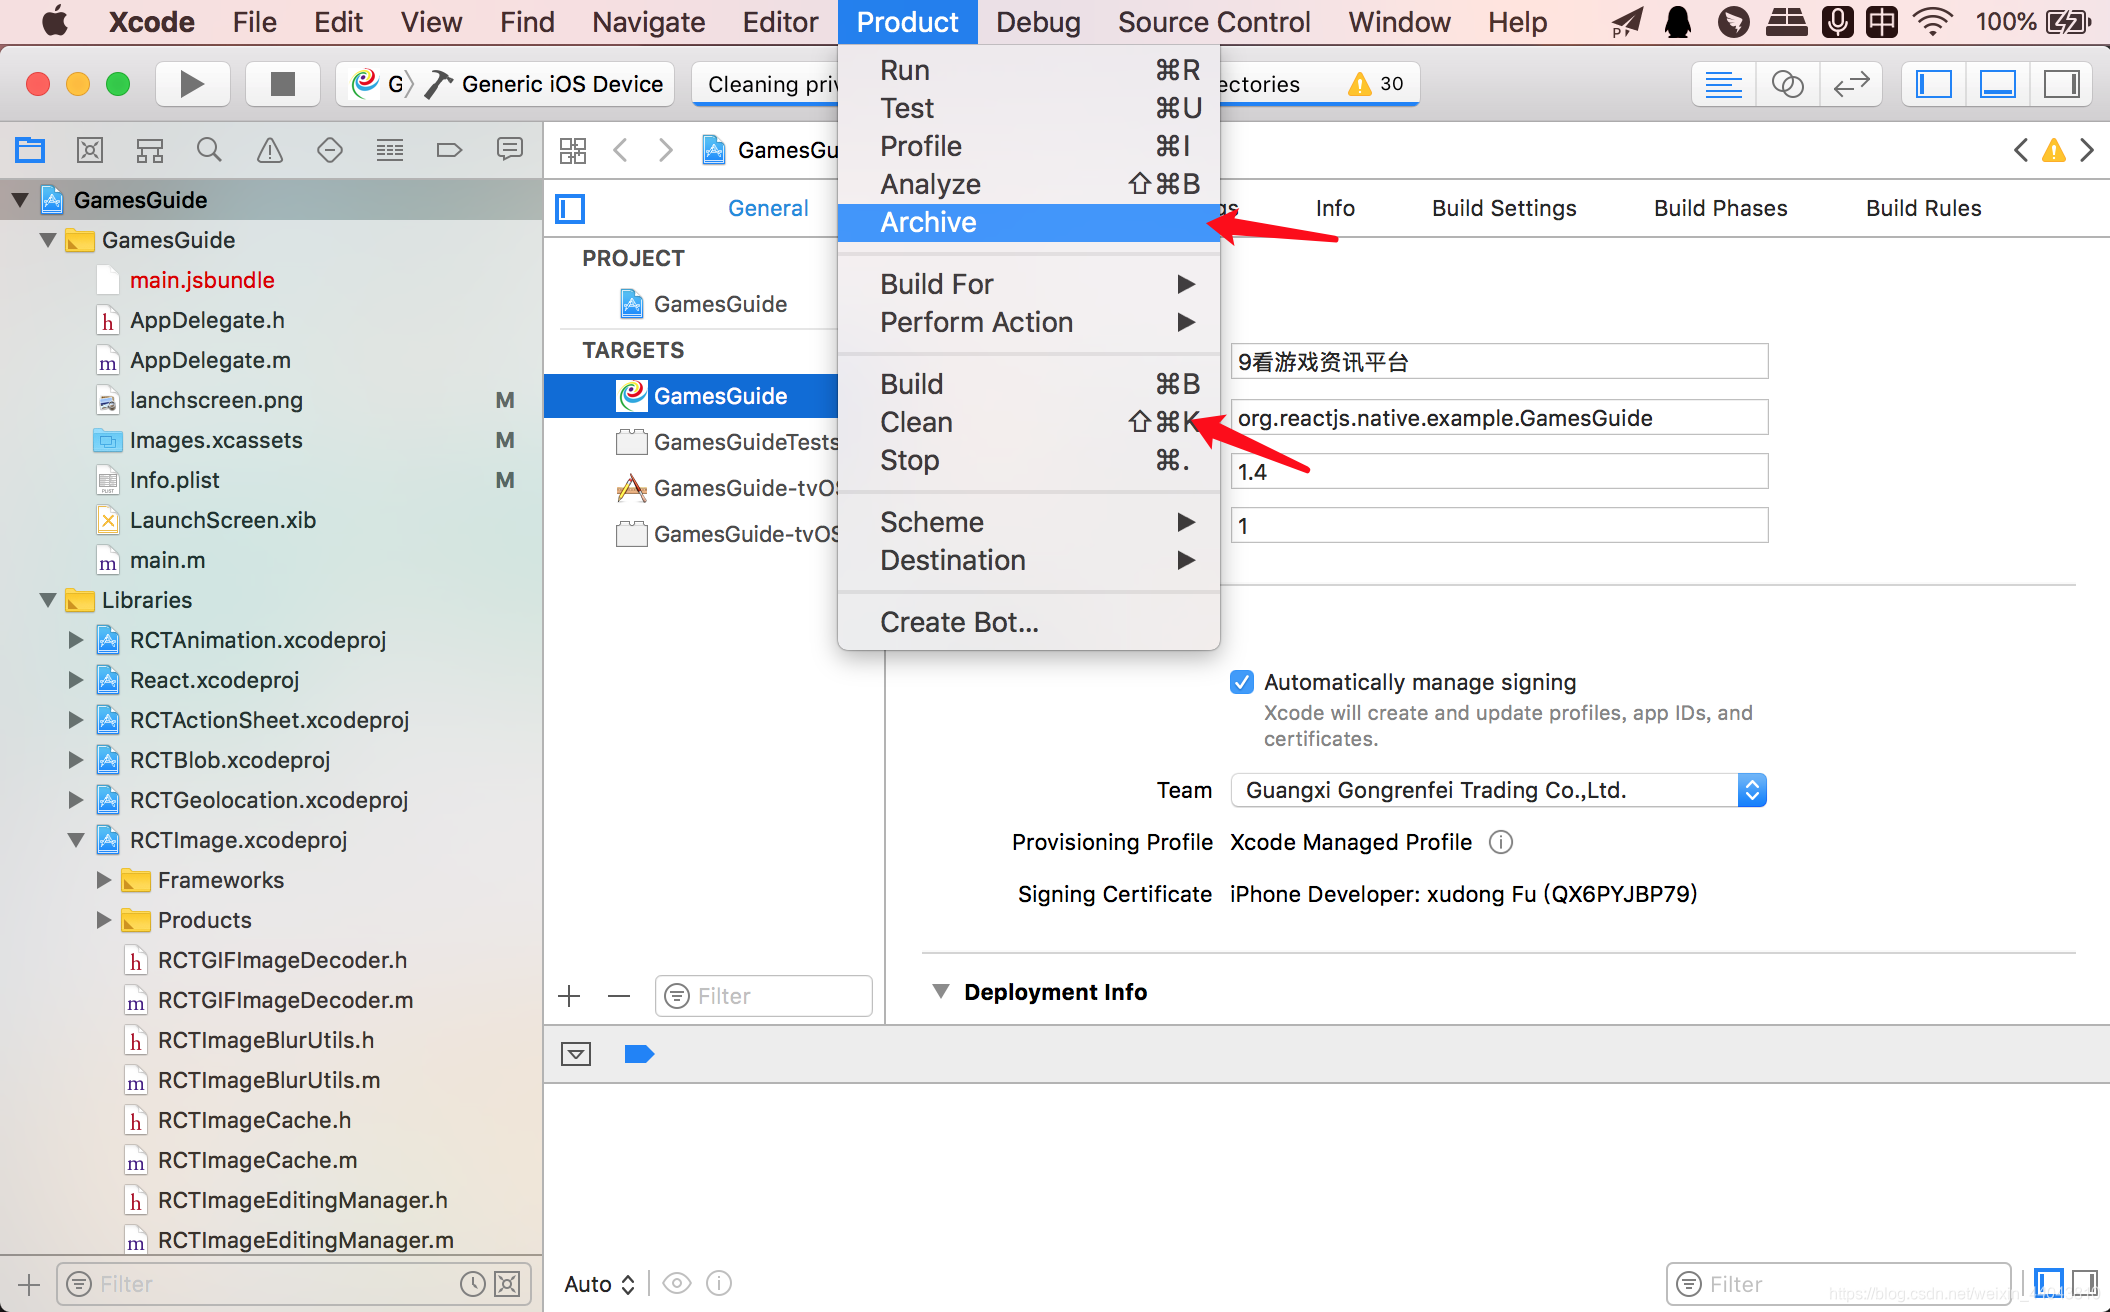Open the Test navigator diamond icon

(330, 150)
